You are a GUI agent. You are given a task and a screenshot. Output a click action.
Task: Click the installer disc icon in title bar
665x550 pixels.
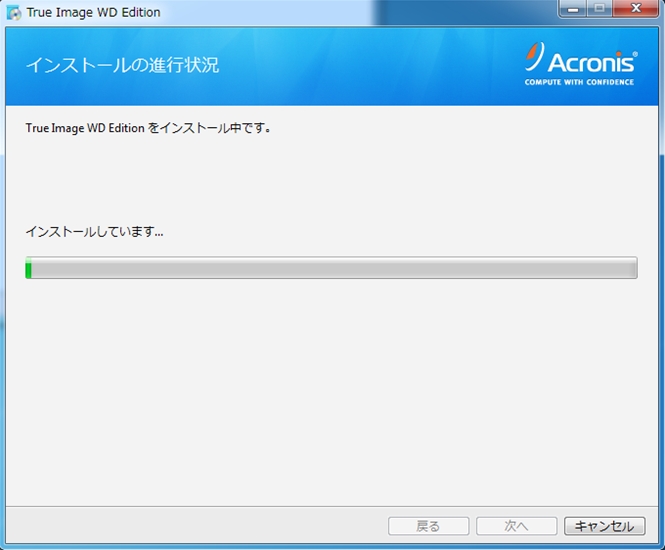pos(14,13)
